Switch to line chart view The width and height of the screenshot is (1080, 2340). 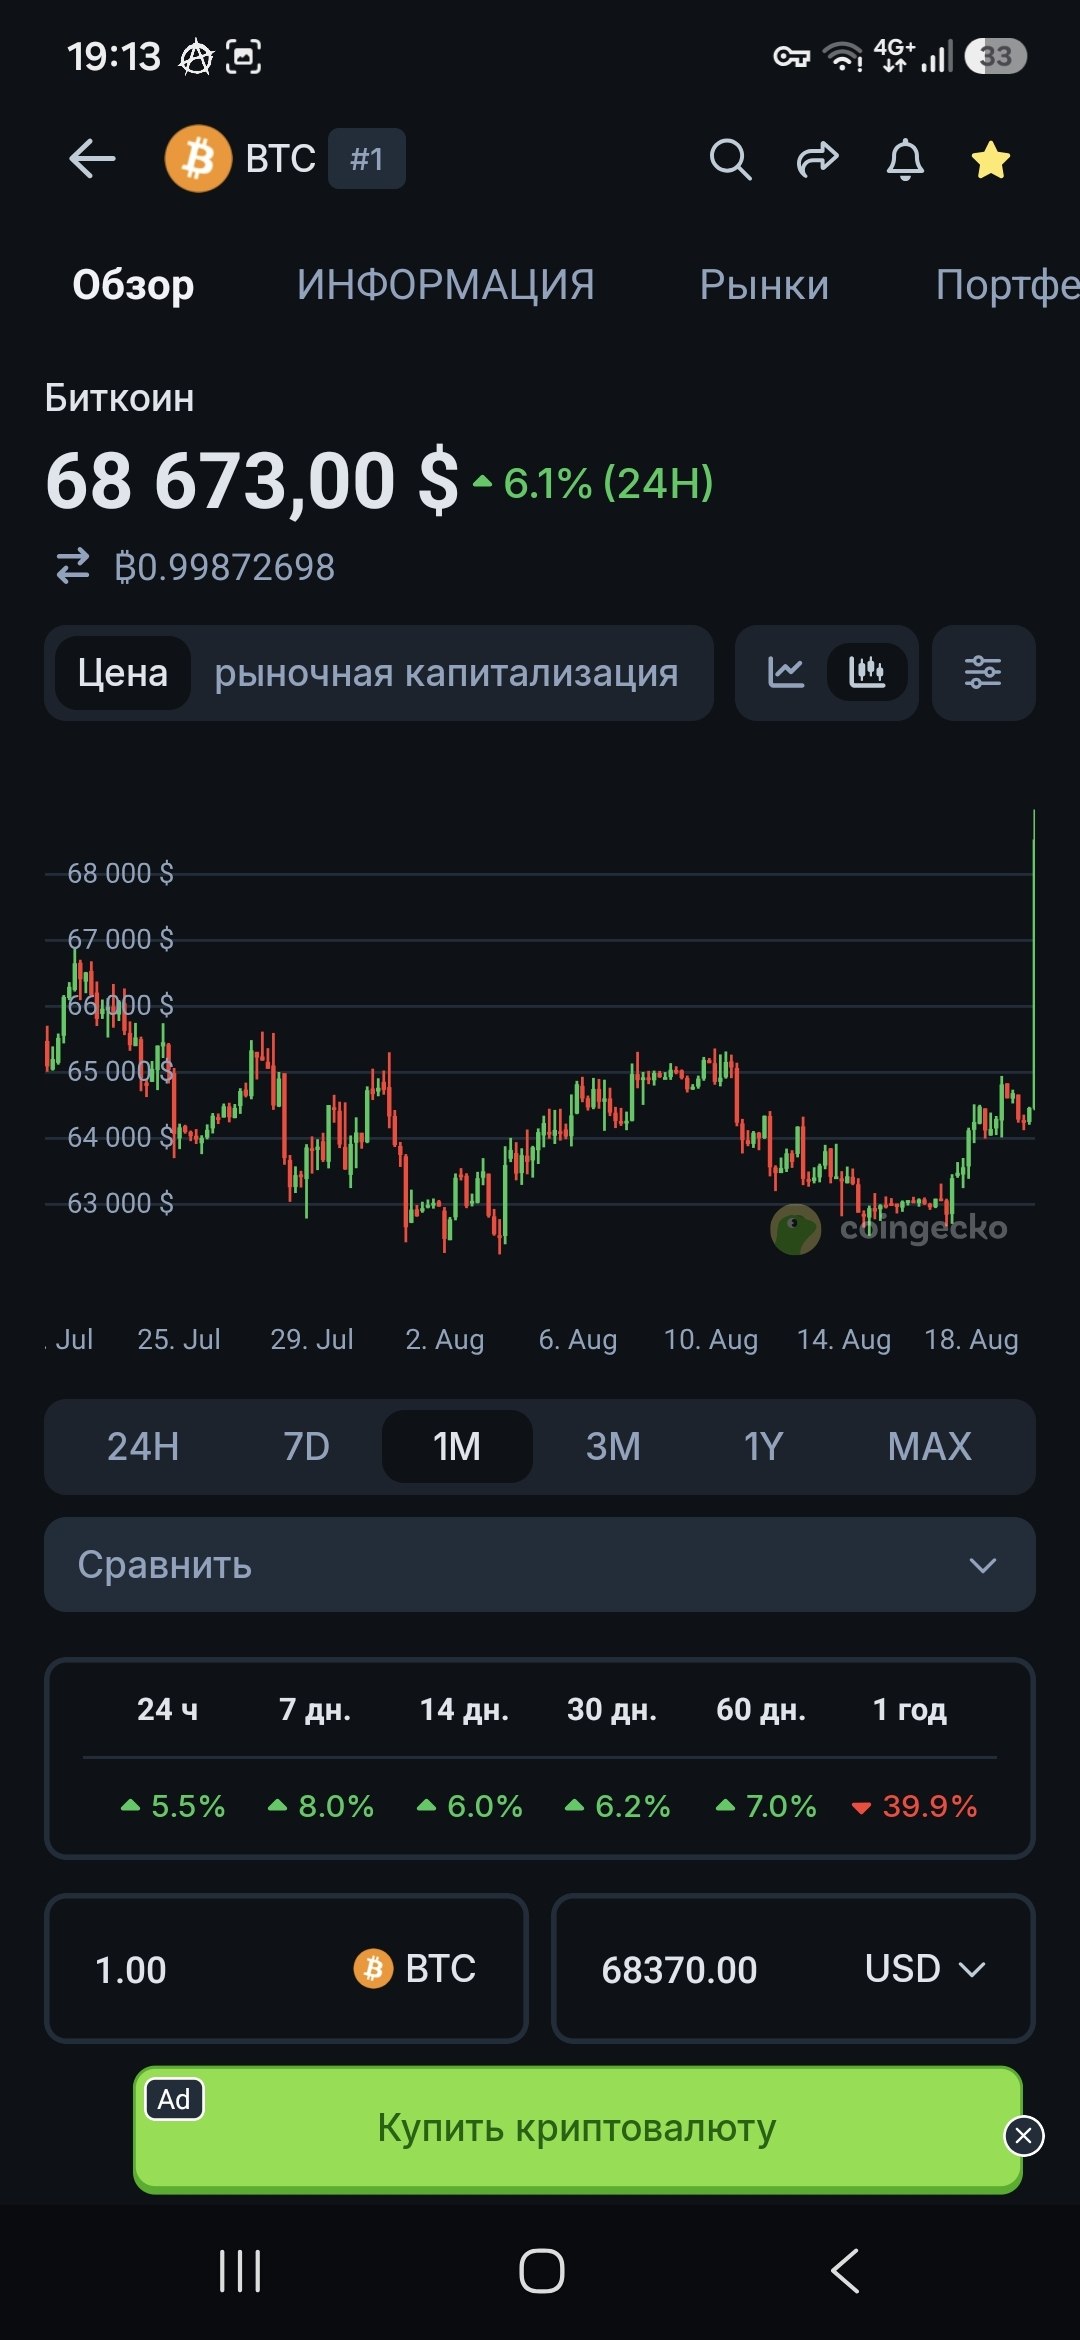pos(786,672)
